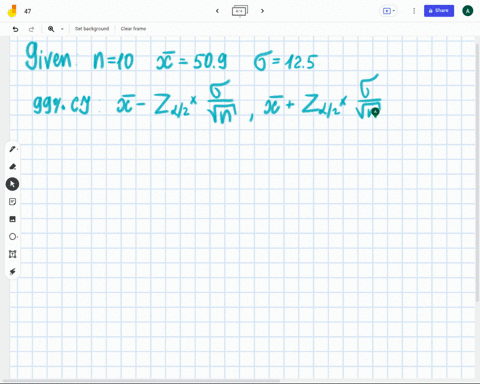This screenshot has width=480, height=384.
Task: Insert an image
Action: click(12, 219)
